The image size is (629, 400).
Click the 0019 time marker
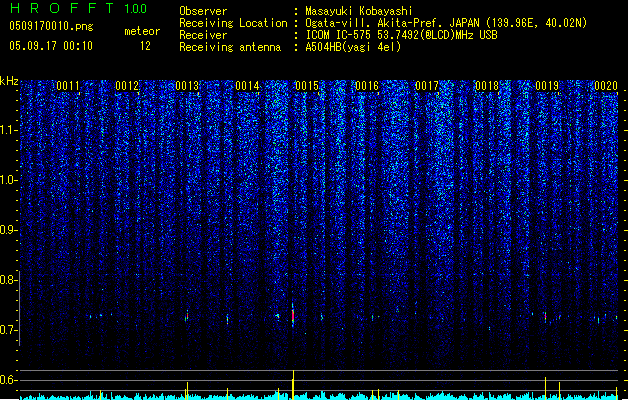coord(547,86)
